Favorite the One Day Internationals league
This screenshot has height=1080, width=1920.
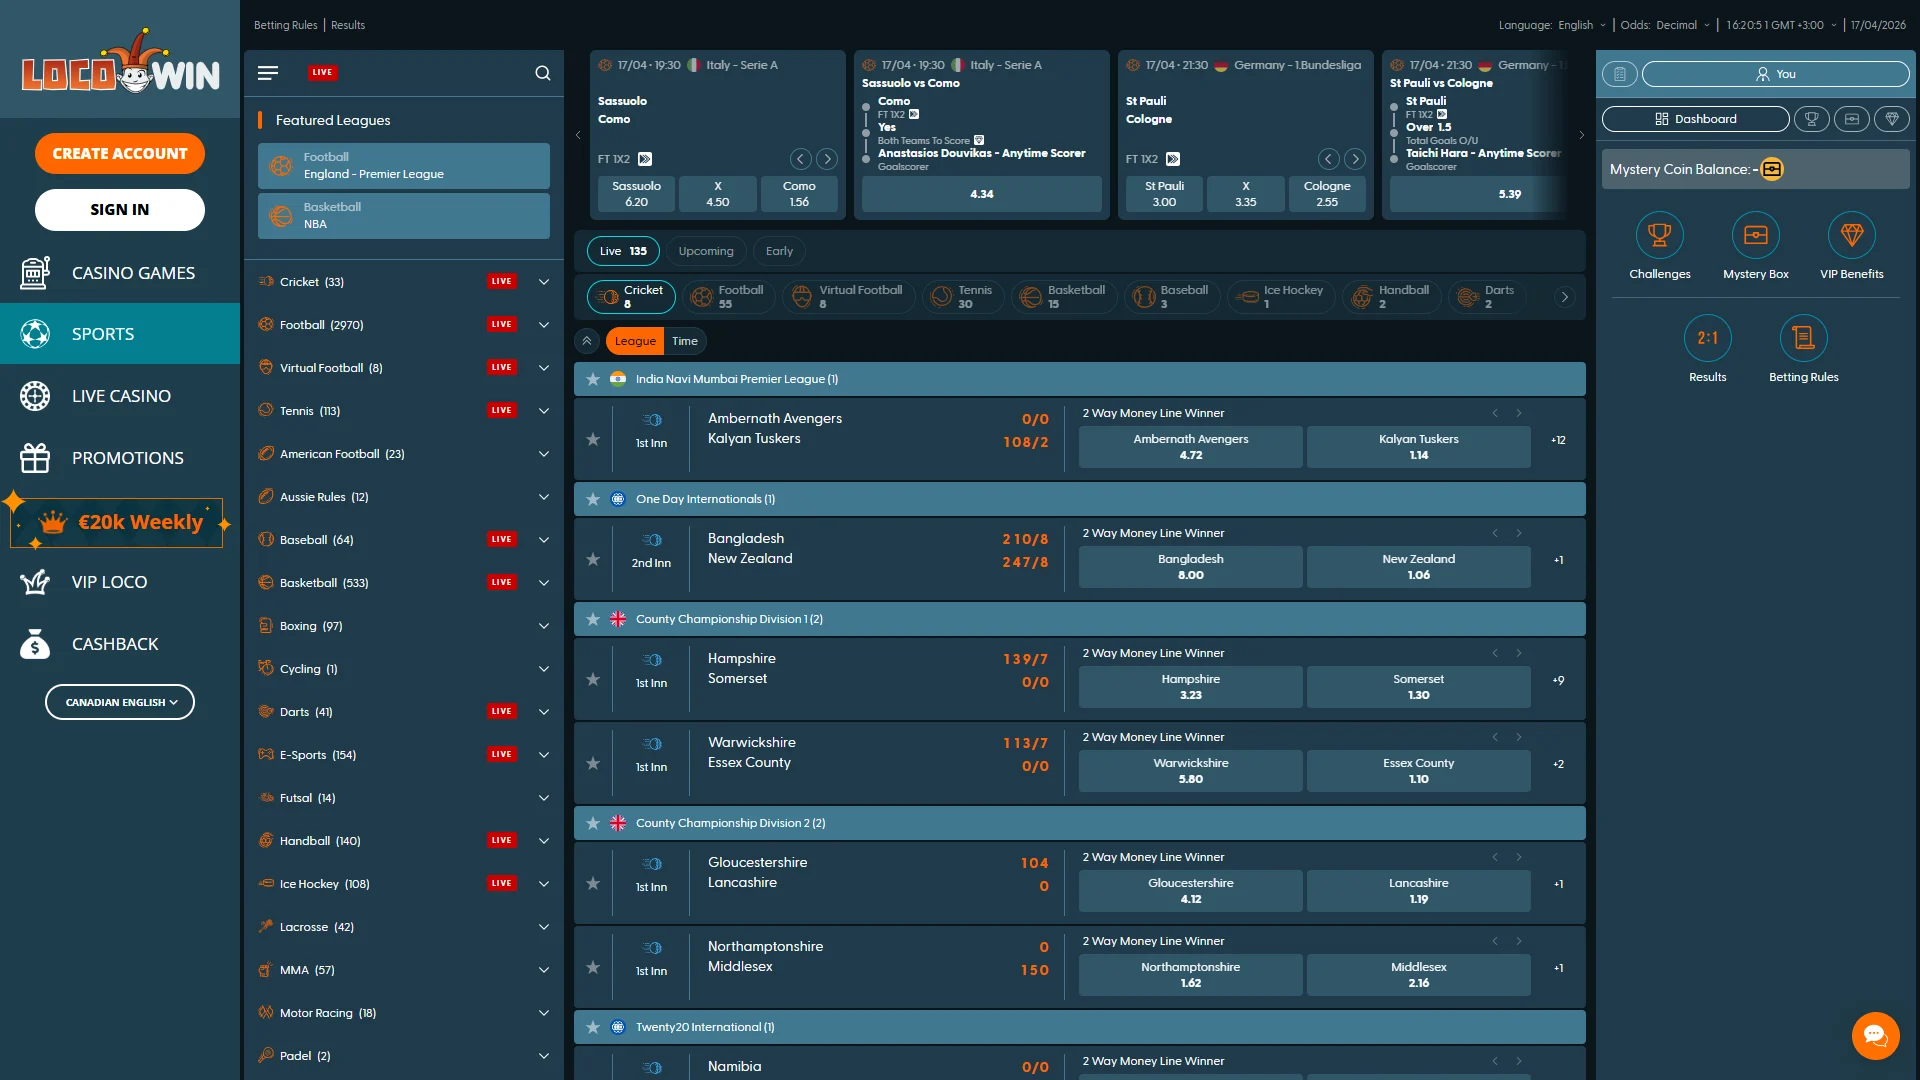click(593, 499)
